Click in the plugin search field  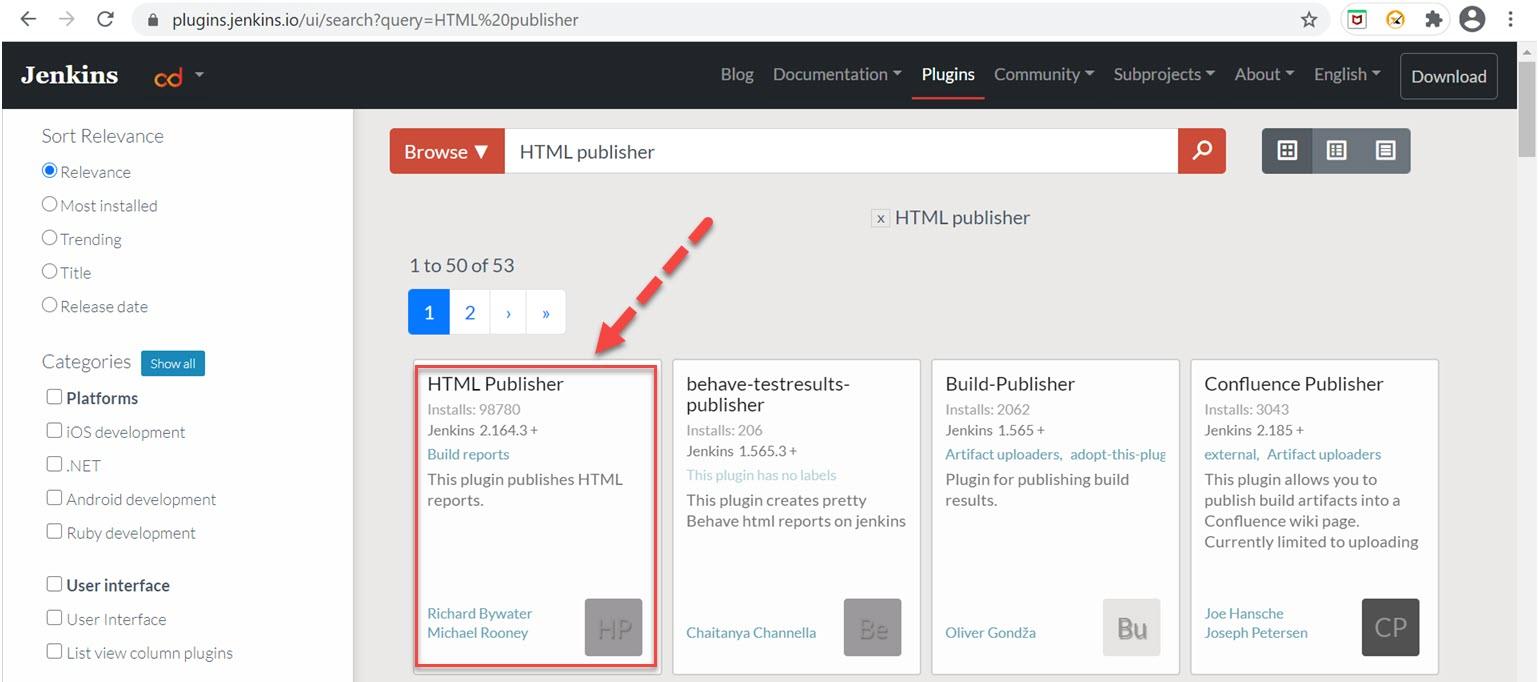click(x=841, y=151)
